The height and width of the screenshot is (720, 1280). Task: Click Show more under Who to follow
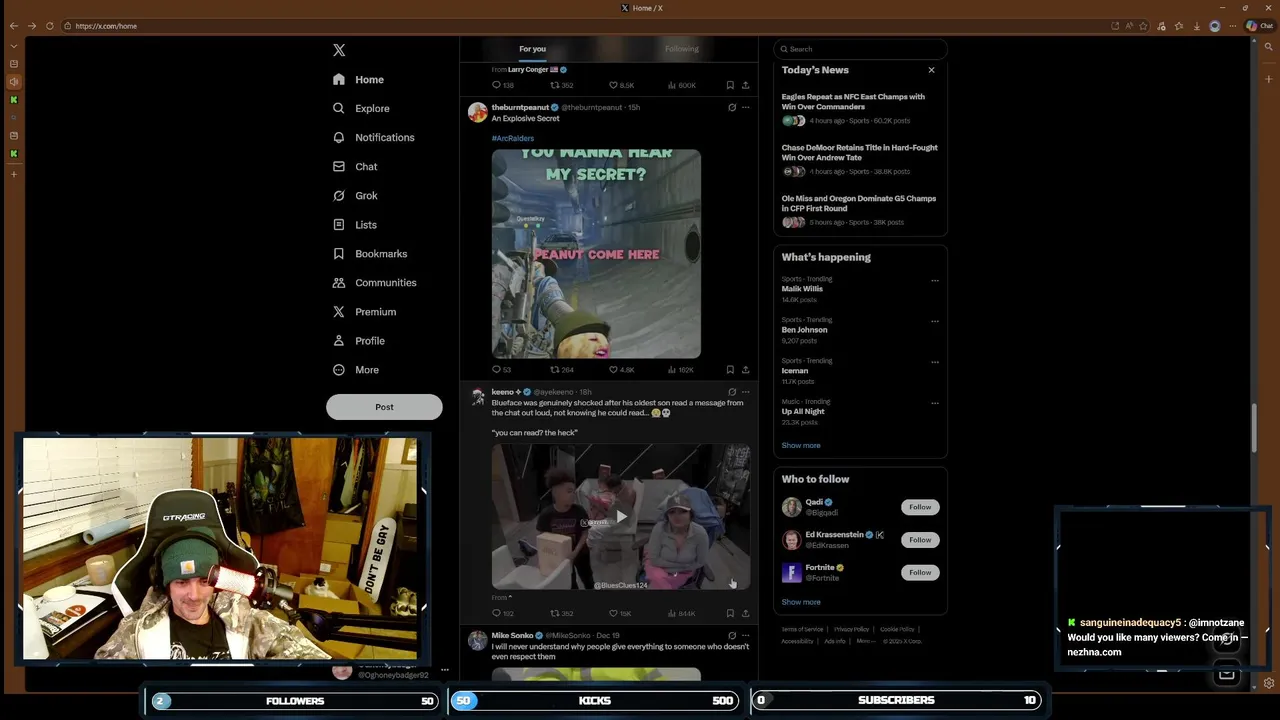(x=801, y=602)
